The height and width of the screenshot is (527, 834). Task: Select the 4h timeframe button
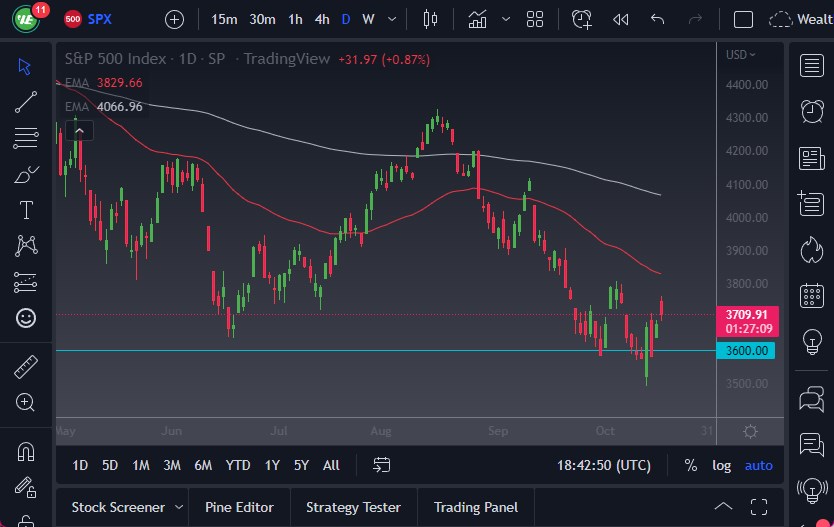tap(321, 19)
